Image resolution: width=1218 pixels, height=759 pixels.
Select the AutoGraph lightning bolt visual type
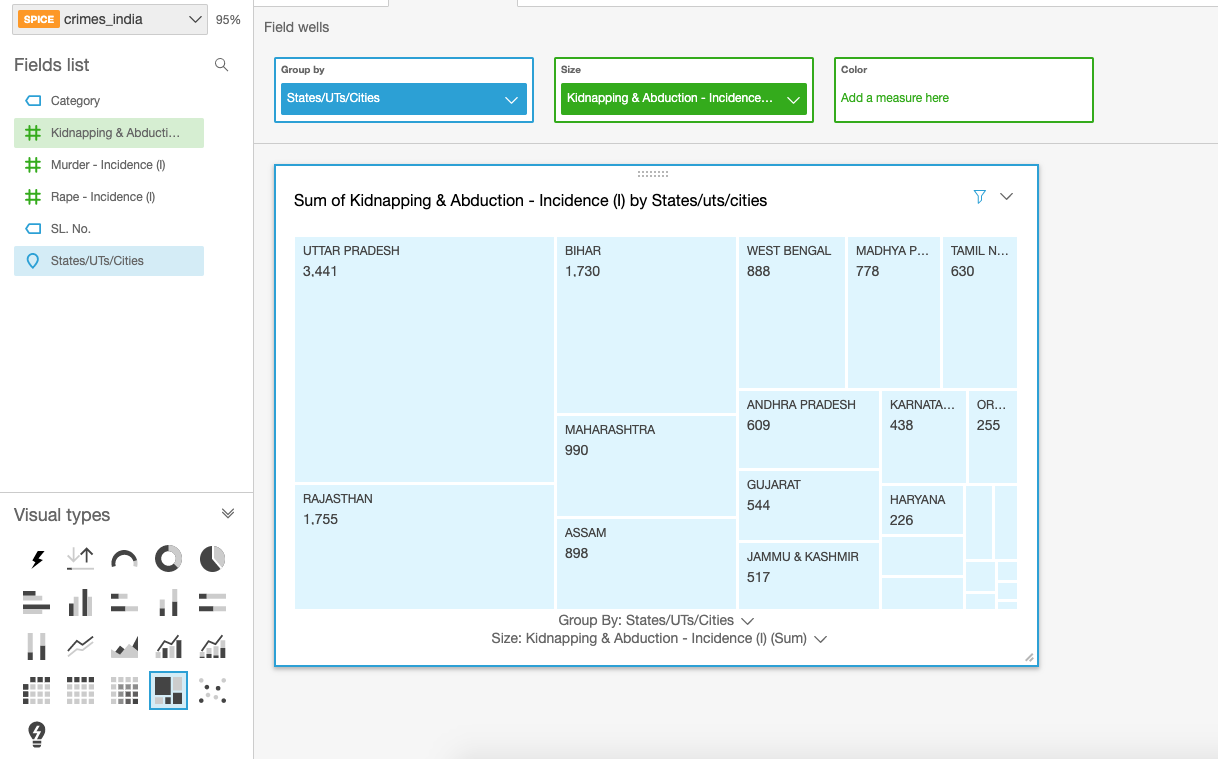click(x=37, y=559)
